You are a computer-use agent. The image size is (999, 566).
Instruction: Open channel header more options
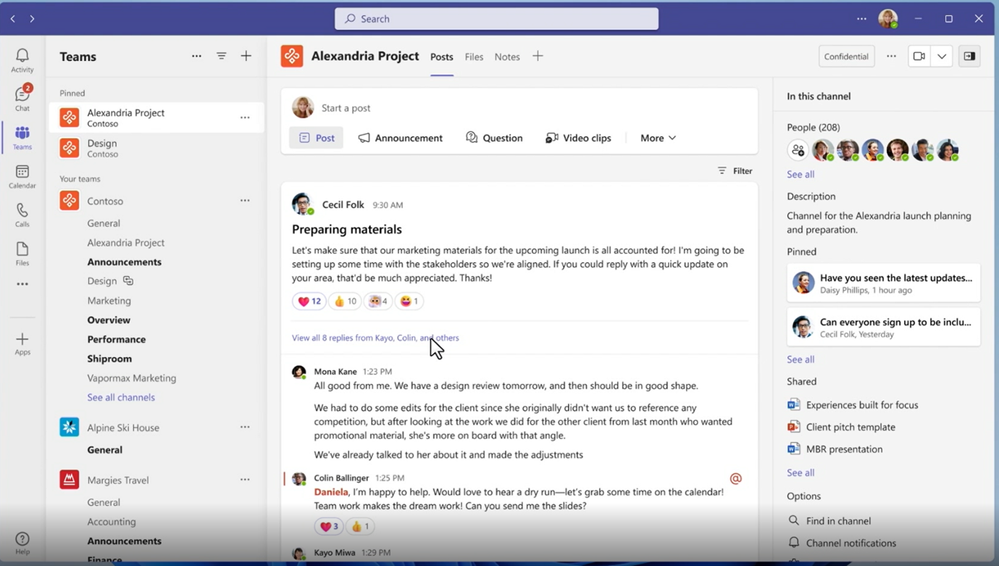[x=891, y=56]
